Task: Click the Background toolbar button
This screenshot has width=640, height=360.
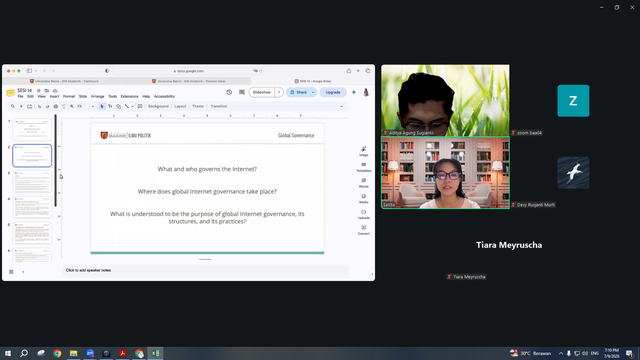Action: pos(158,106)
